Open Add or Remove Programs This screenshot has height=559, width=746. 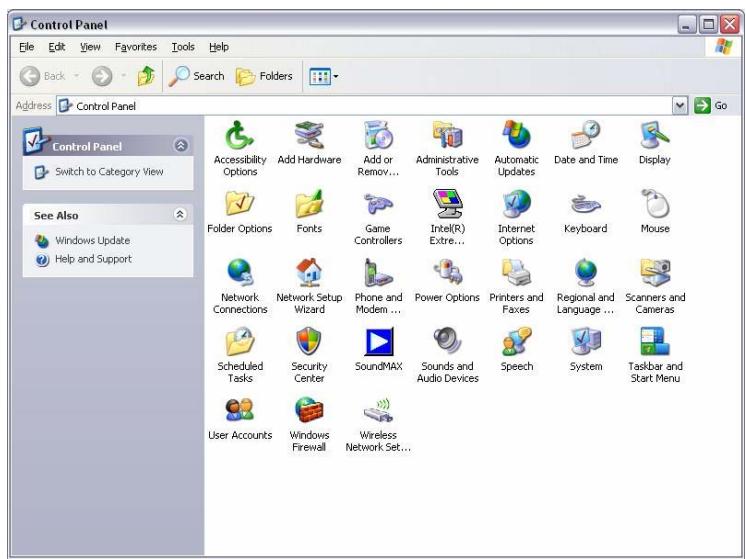(378, 148)
